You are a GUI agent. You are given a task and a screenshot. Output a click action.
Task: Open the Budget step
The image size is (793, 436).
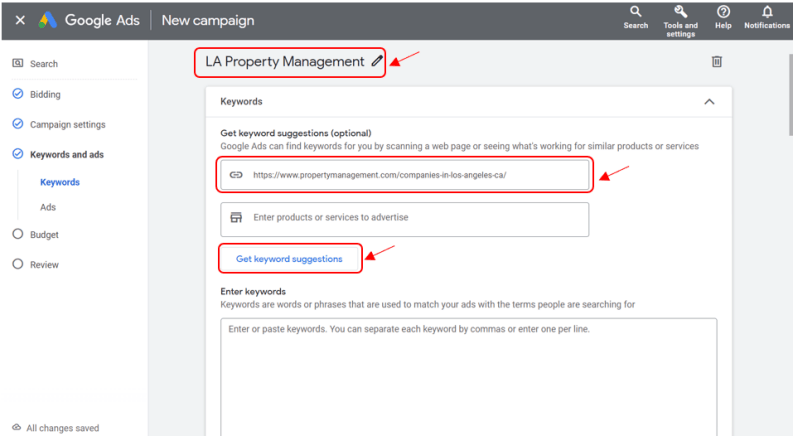point(44,234)
